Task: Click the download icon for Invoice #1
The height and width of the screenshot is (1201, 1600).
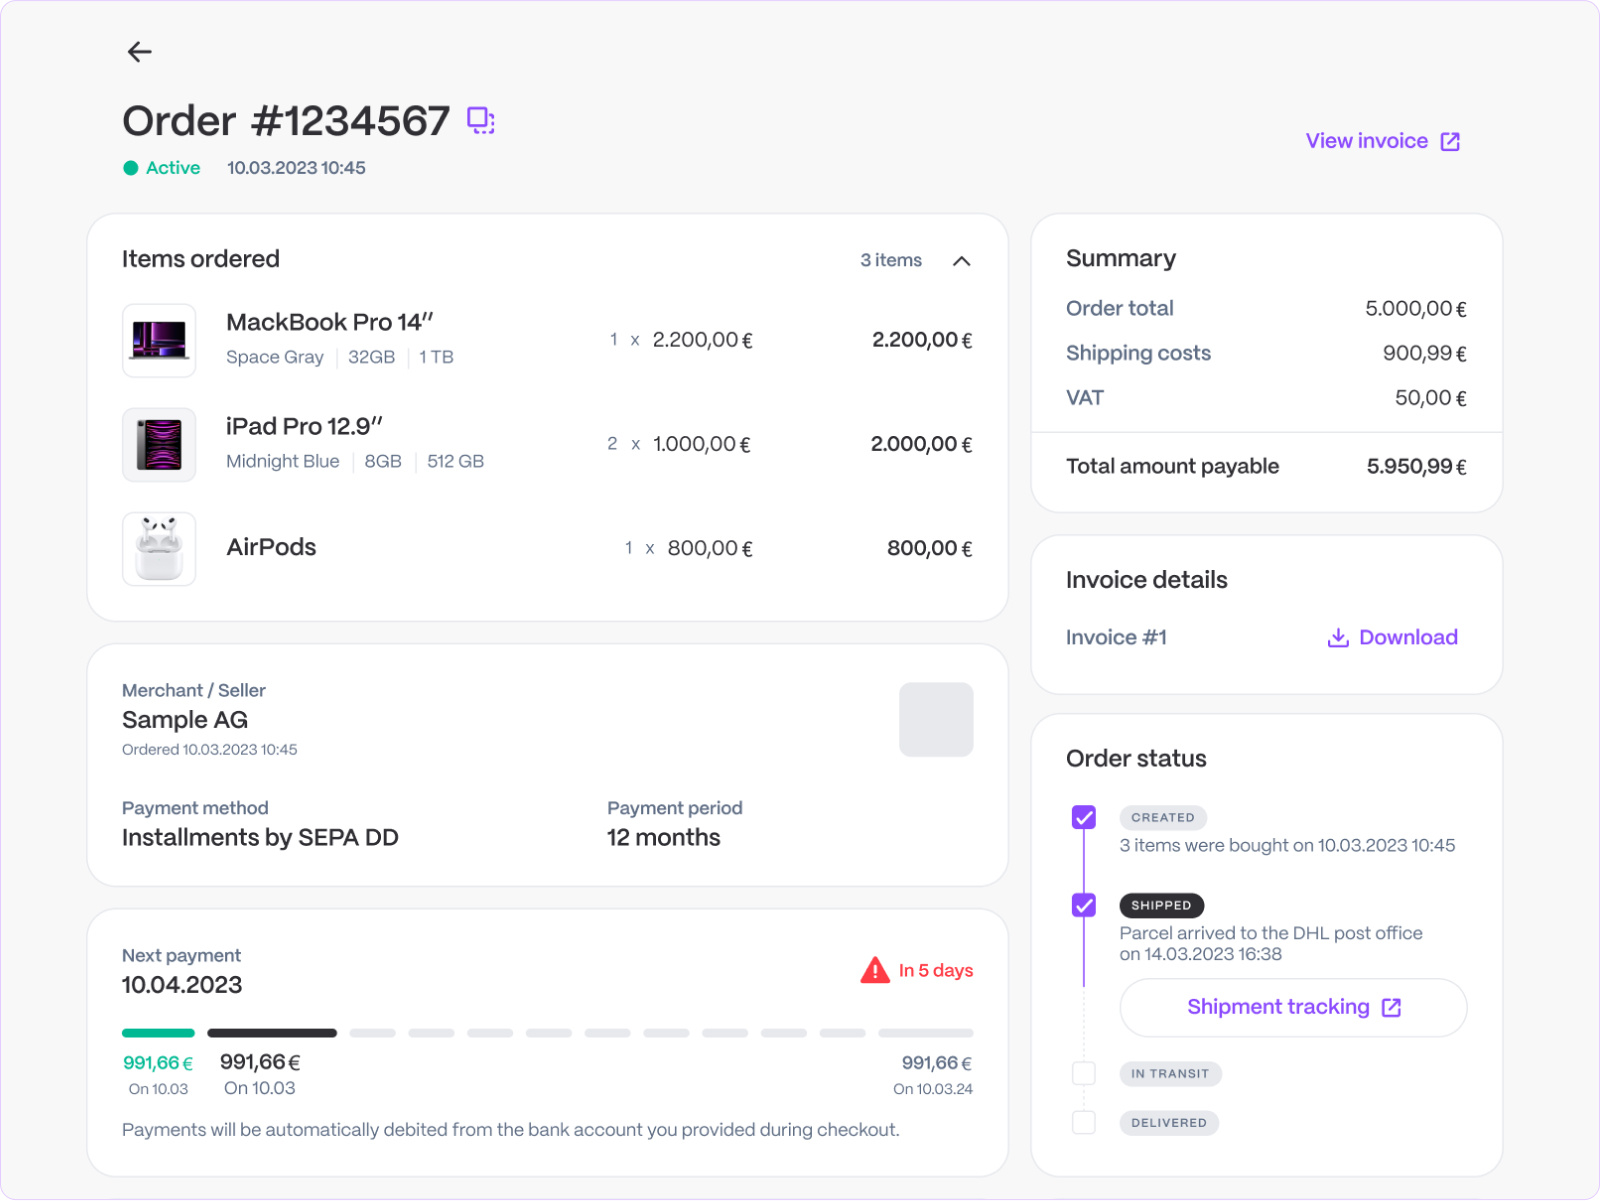Action: click(x=1337, y=637)
